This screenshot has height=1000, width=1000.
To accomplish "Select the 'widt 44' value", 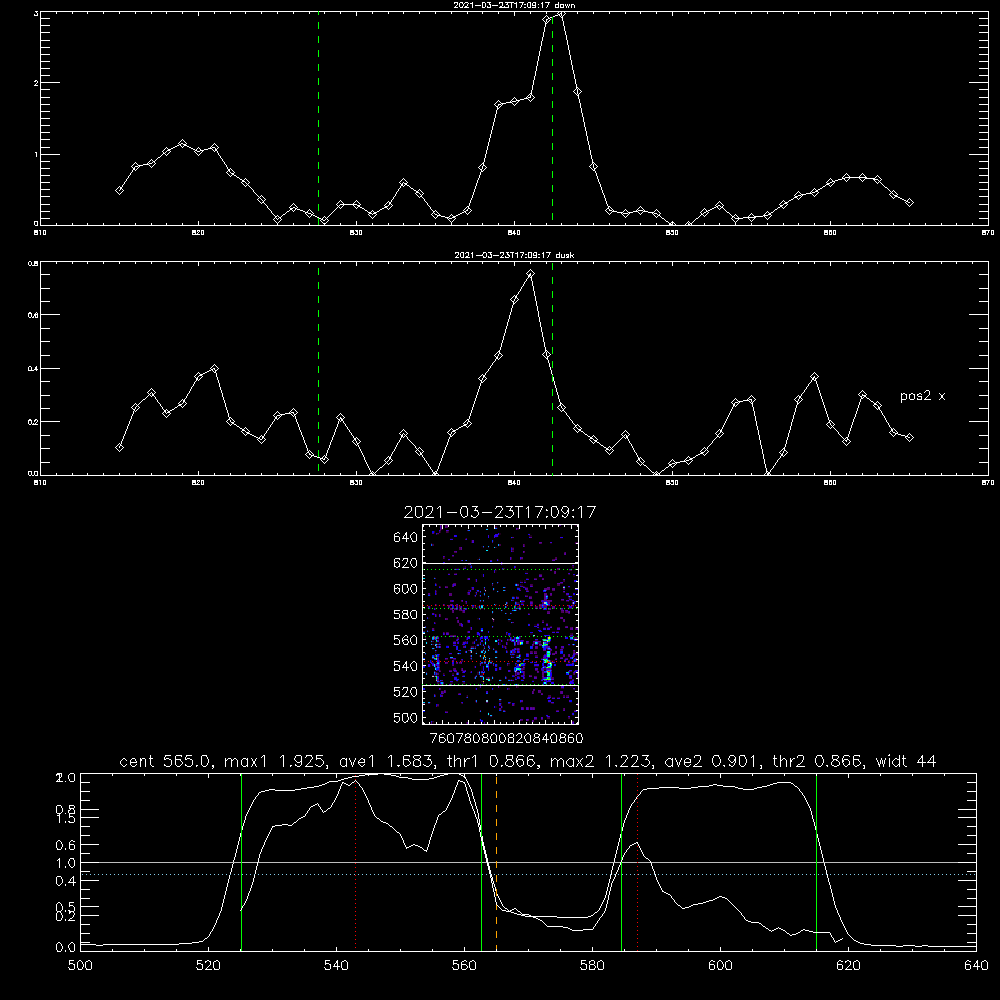I will click(x=906, y=761).
